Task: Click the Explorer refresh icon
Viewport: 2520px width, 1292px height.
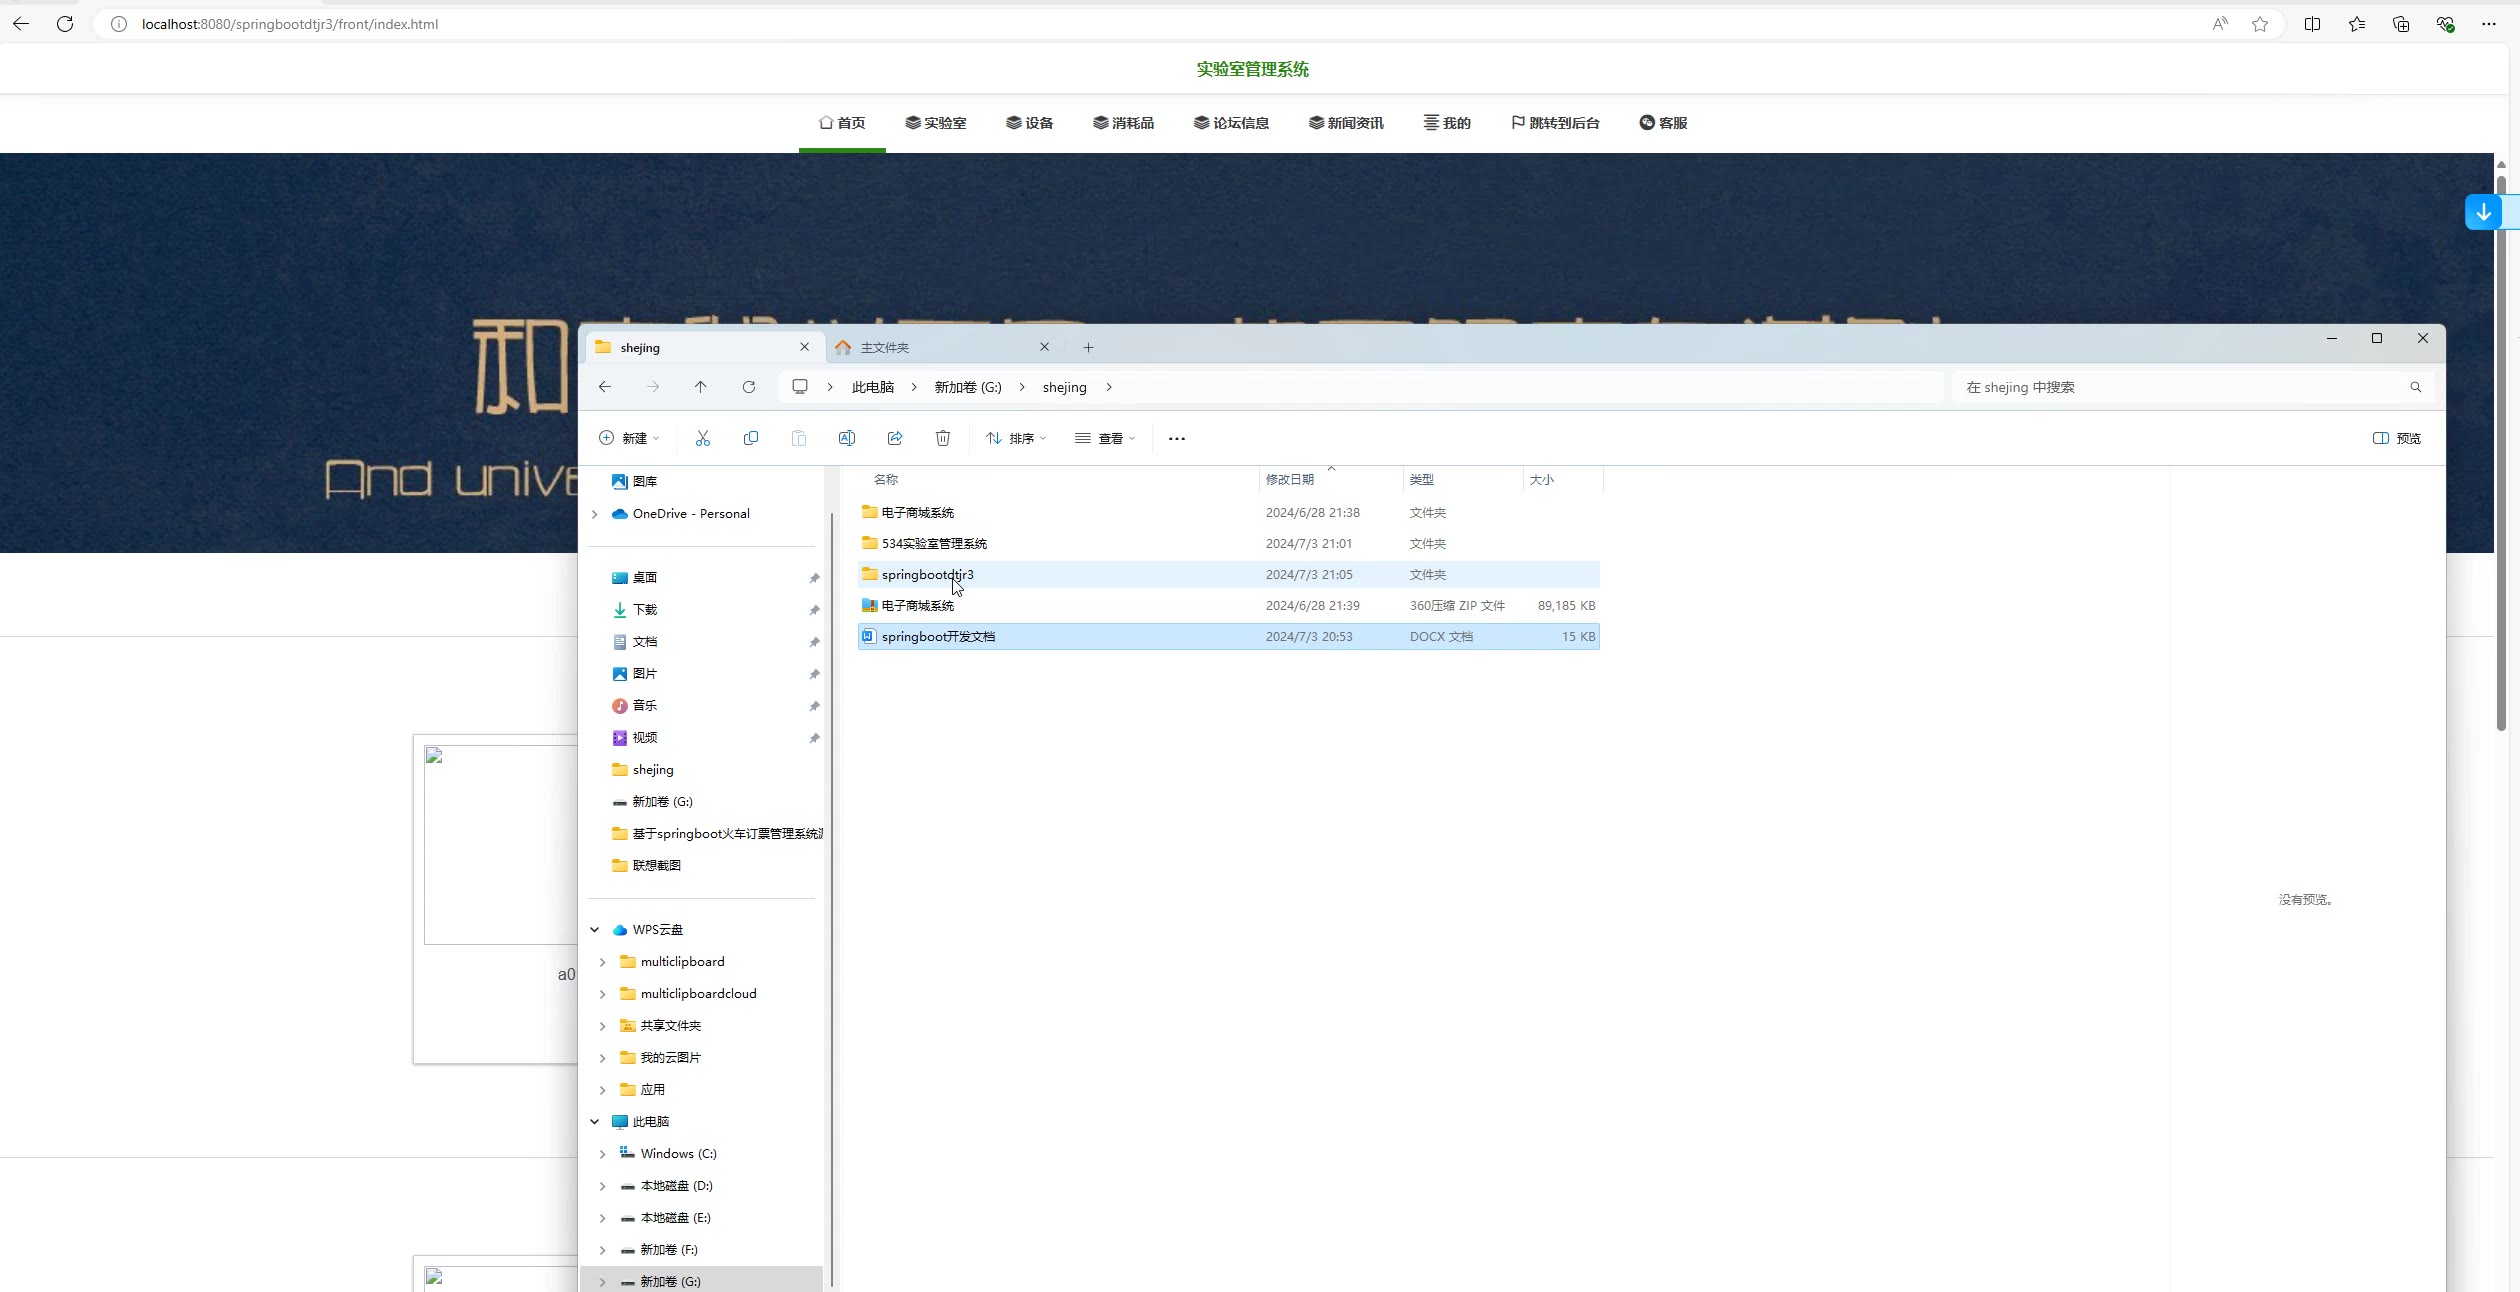Action: 749,387
